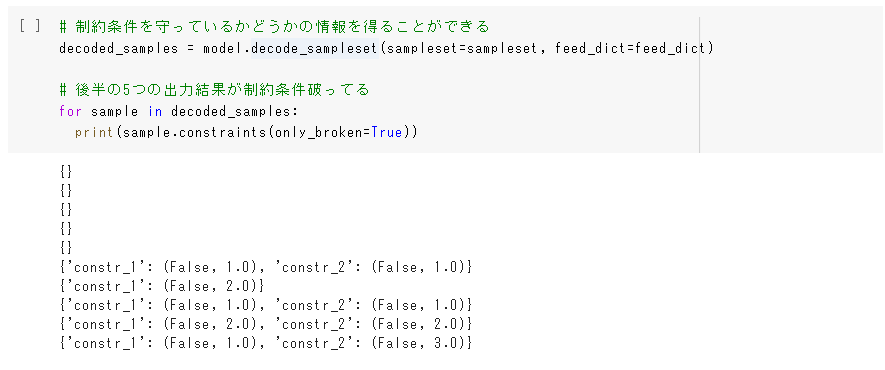Click the decoded_samples variable assignment
This screenshot has height=370, width=885.
click(x=119, y=49)
